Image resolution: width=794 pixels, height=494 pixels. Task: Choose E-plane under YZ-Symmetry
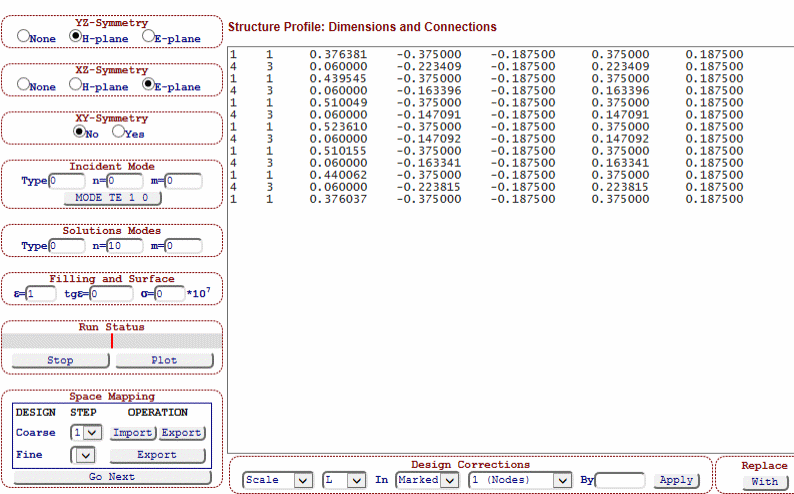click(149, 36)
